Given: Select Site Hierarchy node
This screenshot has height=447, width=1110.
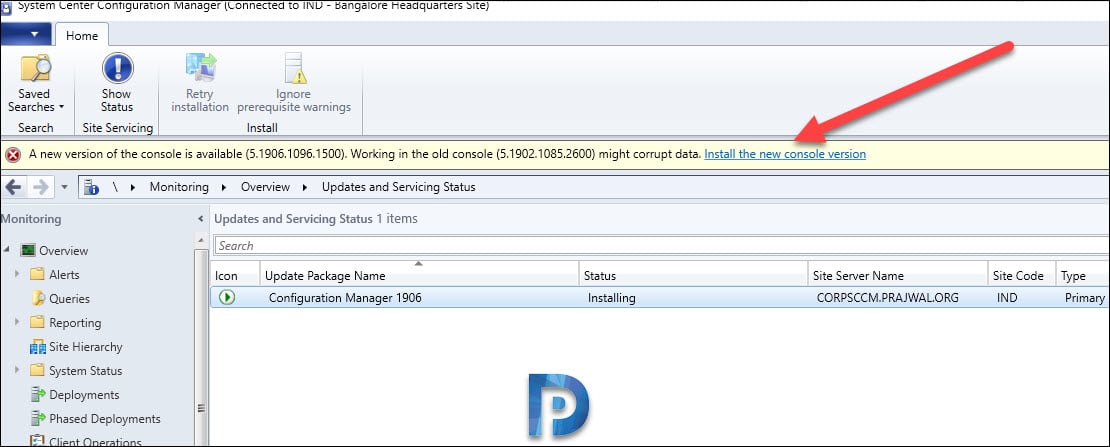Looking at the screenshot, I should tap(86, 347).
